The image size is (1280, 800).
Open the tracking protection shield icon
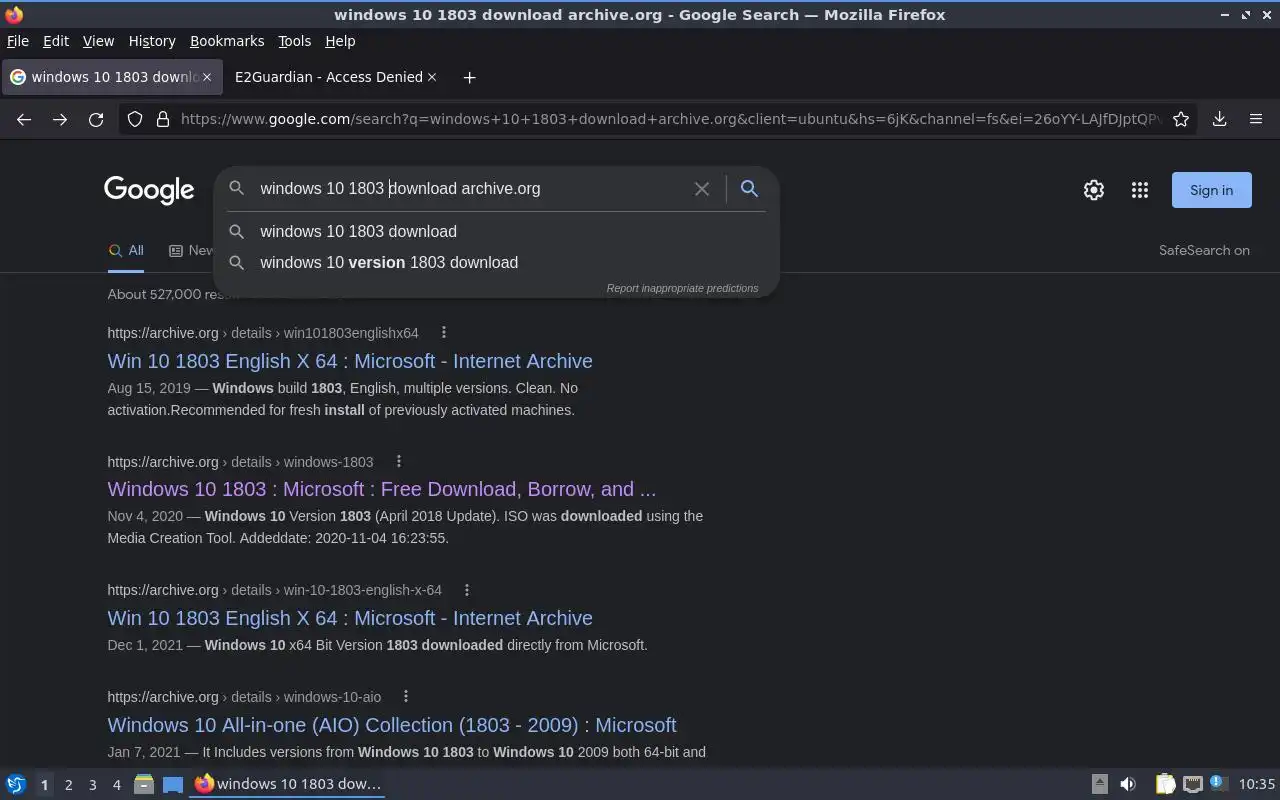pos(135,119)
